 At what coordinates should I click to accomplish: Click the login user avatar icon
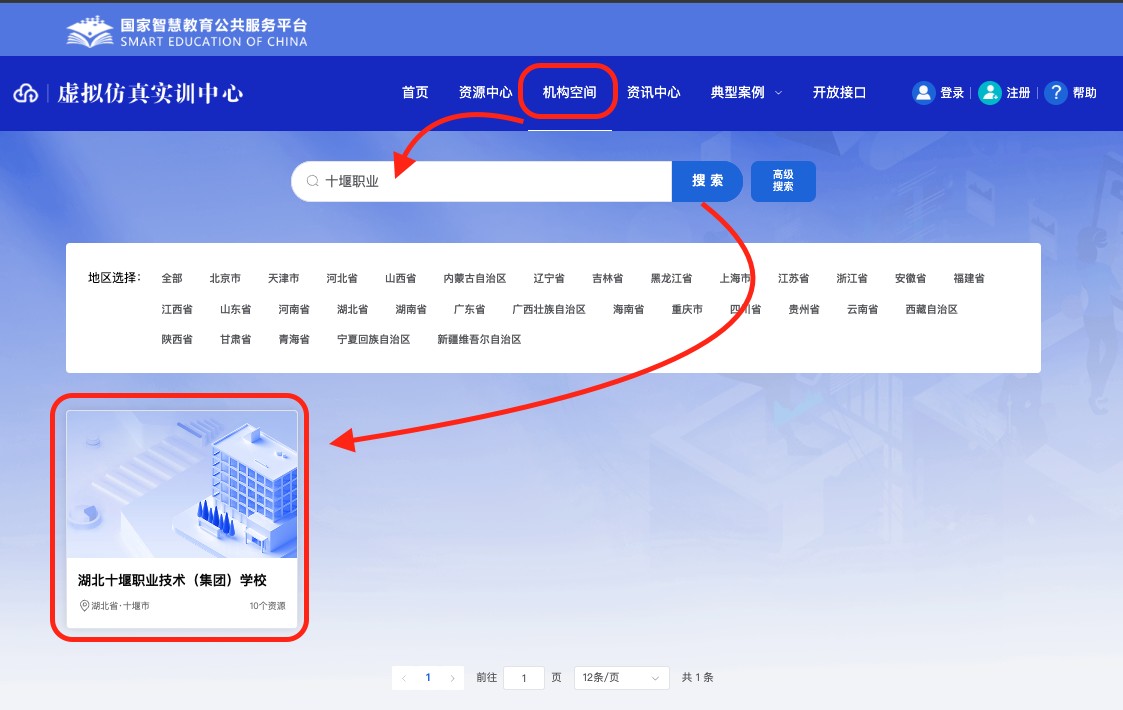pyautogui.click(x=923, y=93)
